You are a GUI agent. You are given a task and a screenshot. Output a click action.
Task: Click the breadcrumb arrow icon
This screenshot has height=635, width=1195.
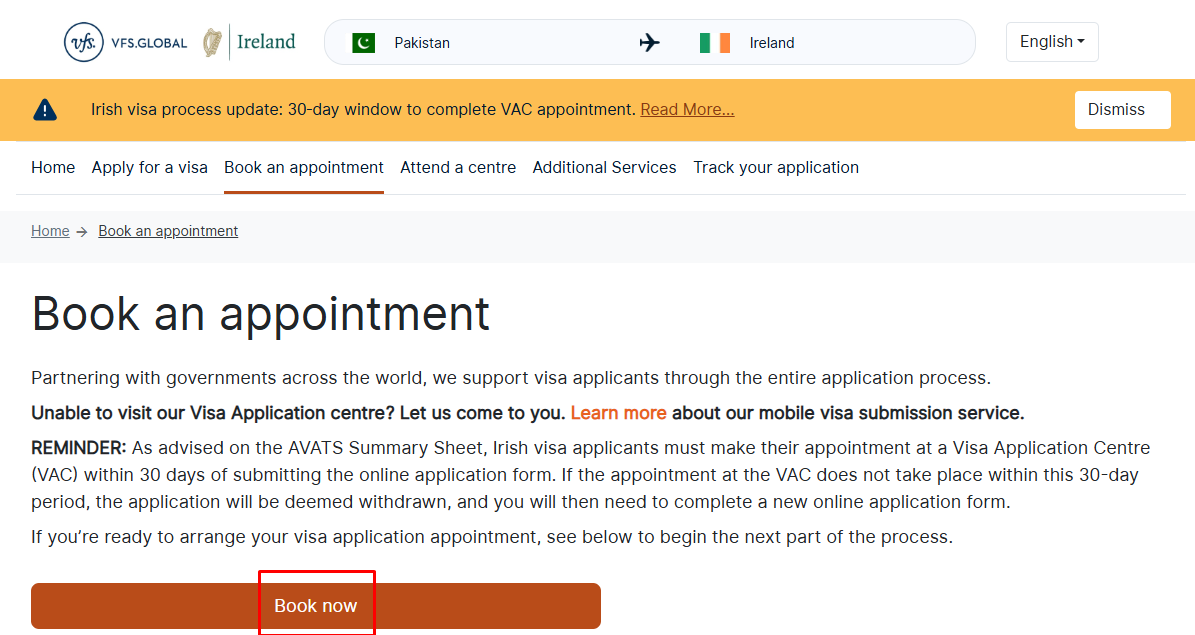(x=82, y=232)
